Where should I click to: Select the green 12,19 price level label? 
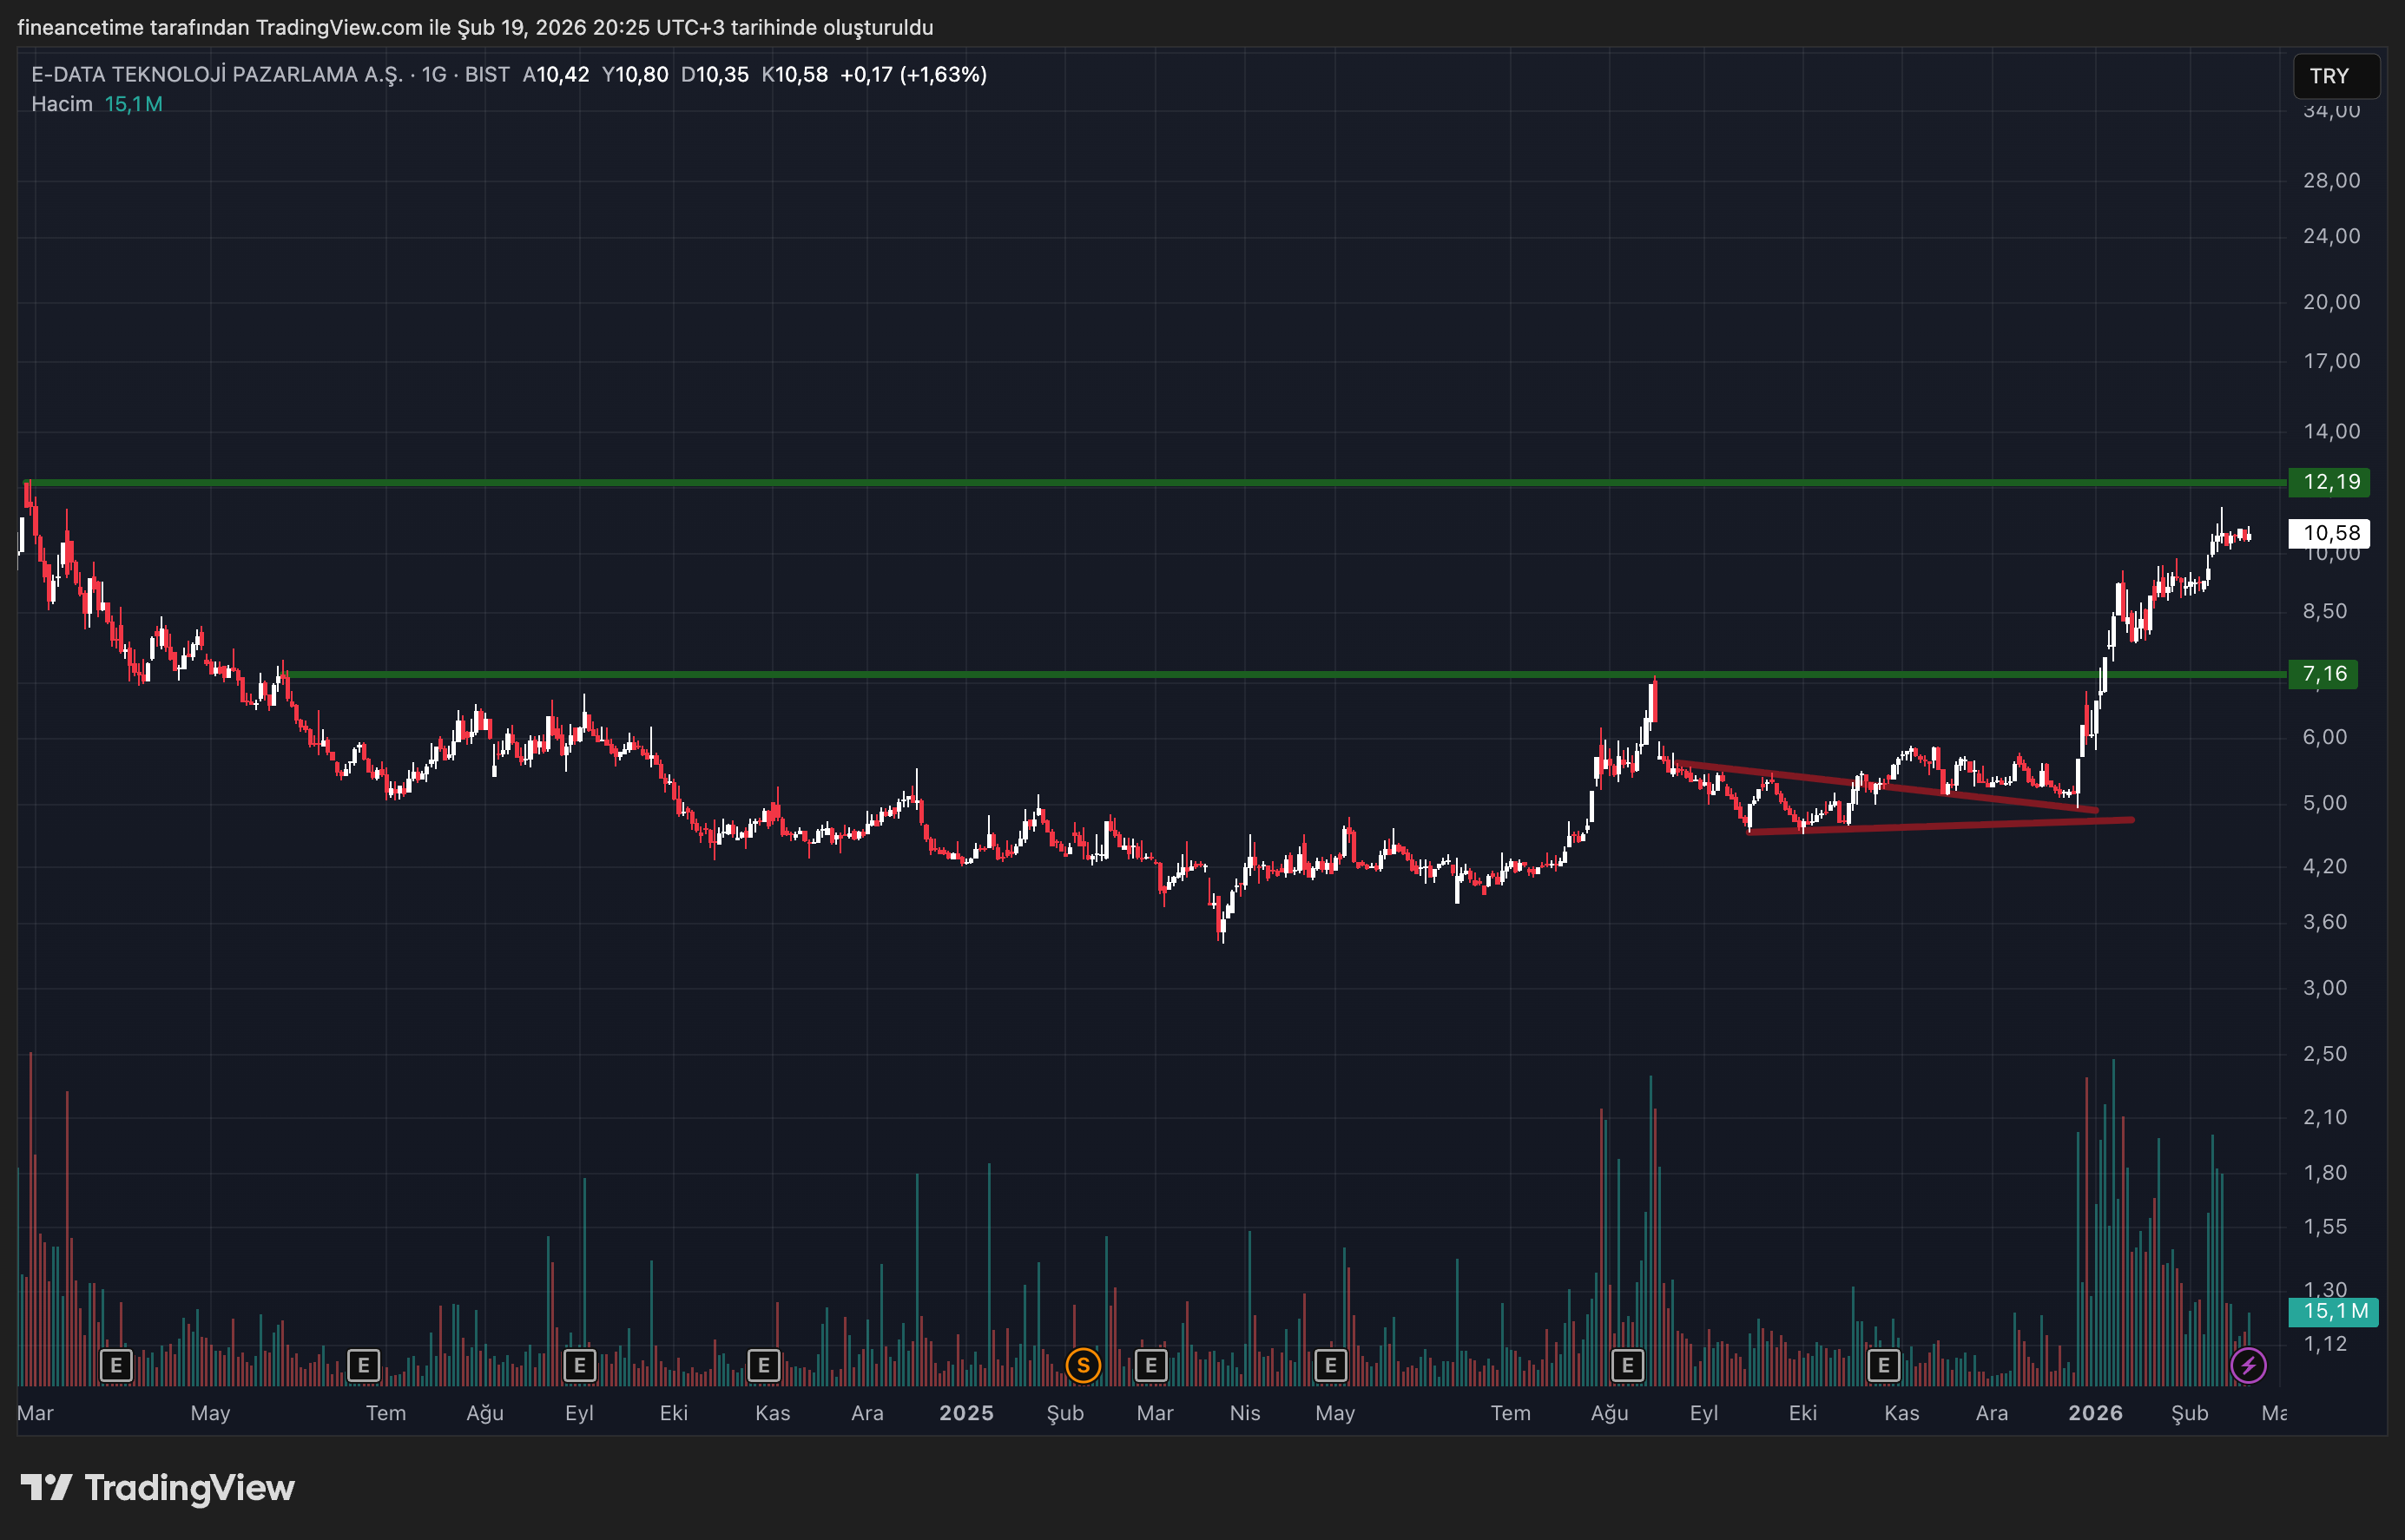coord(2330,482)
